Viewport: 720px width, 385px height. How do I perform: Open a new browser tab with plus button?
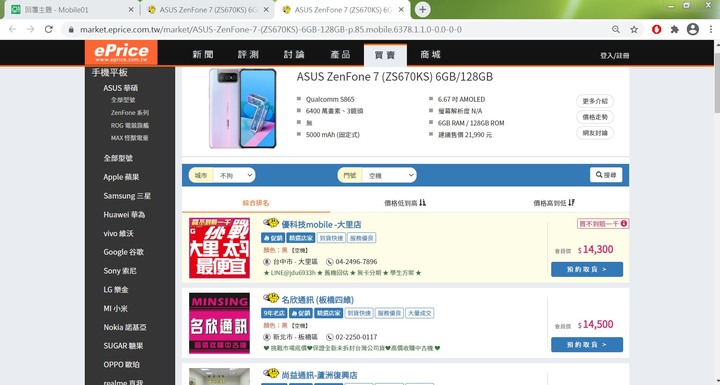(x=422, y=10)
